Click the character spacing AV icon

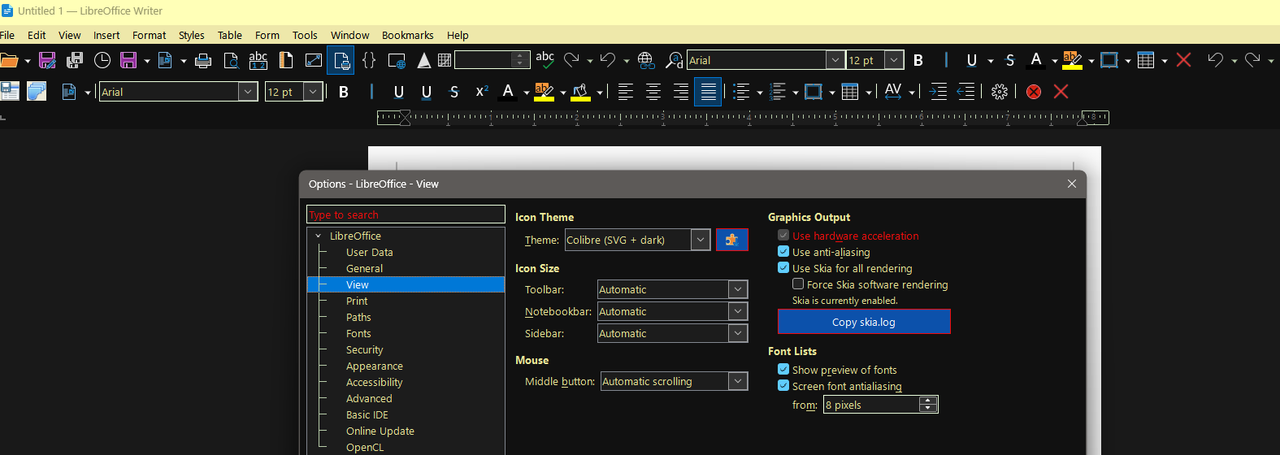893,92
